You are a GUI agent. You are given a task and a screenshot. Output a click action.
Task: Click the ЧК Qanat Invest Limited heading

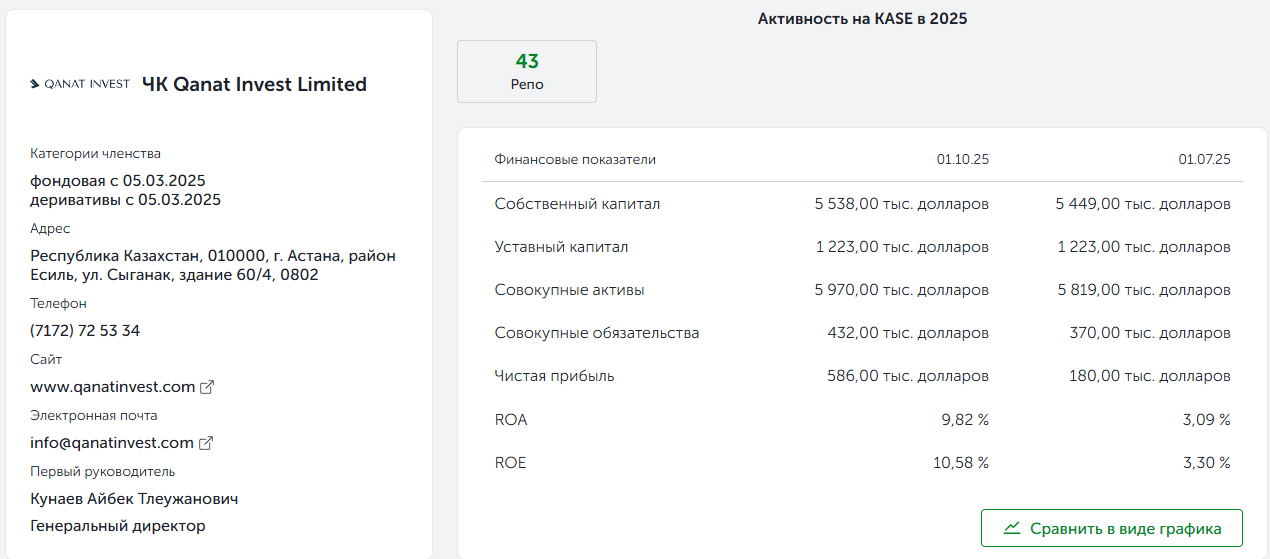click(x=255, y=85)
